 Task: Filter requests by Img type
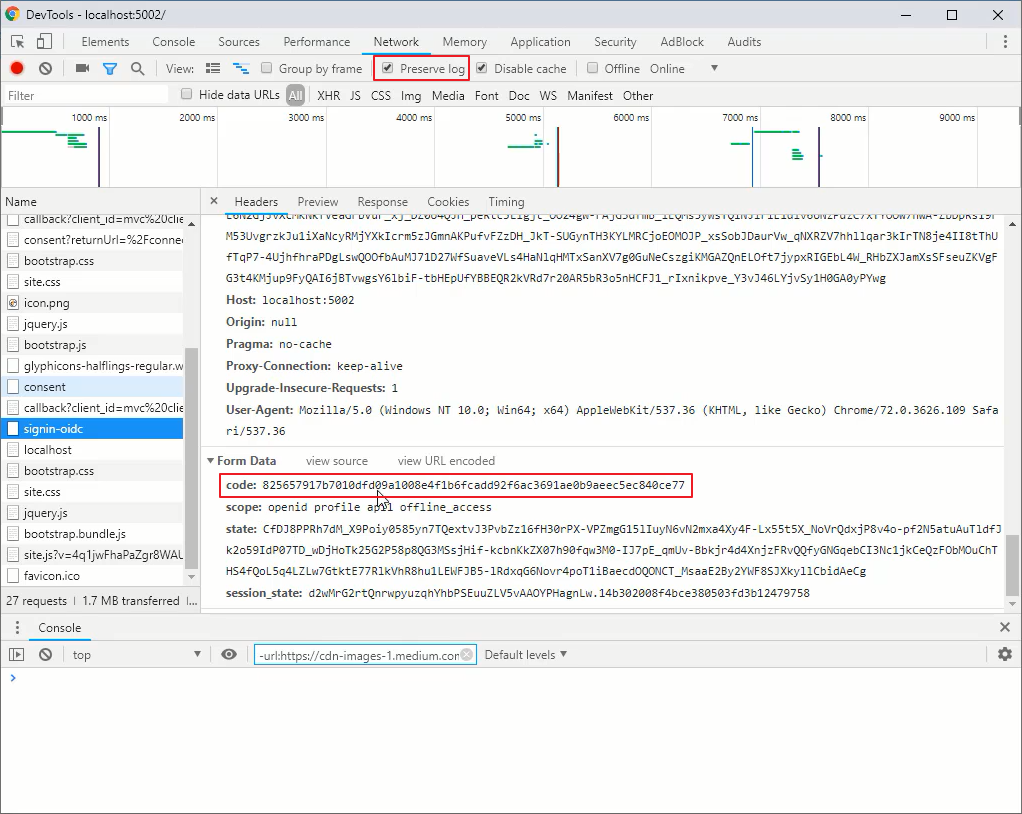411,95
